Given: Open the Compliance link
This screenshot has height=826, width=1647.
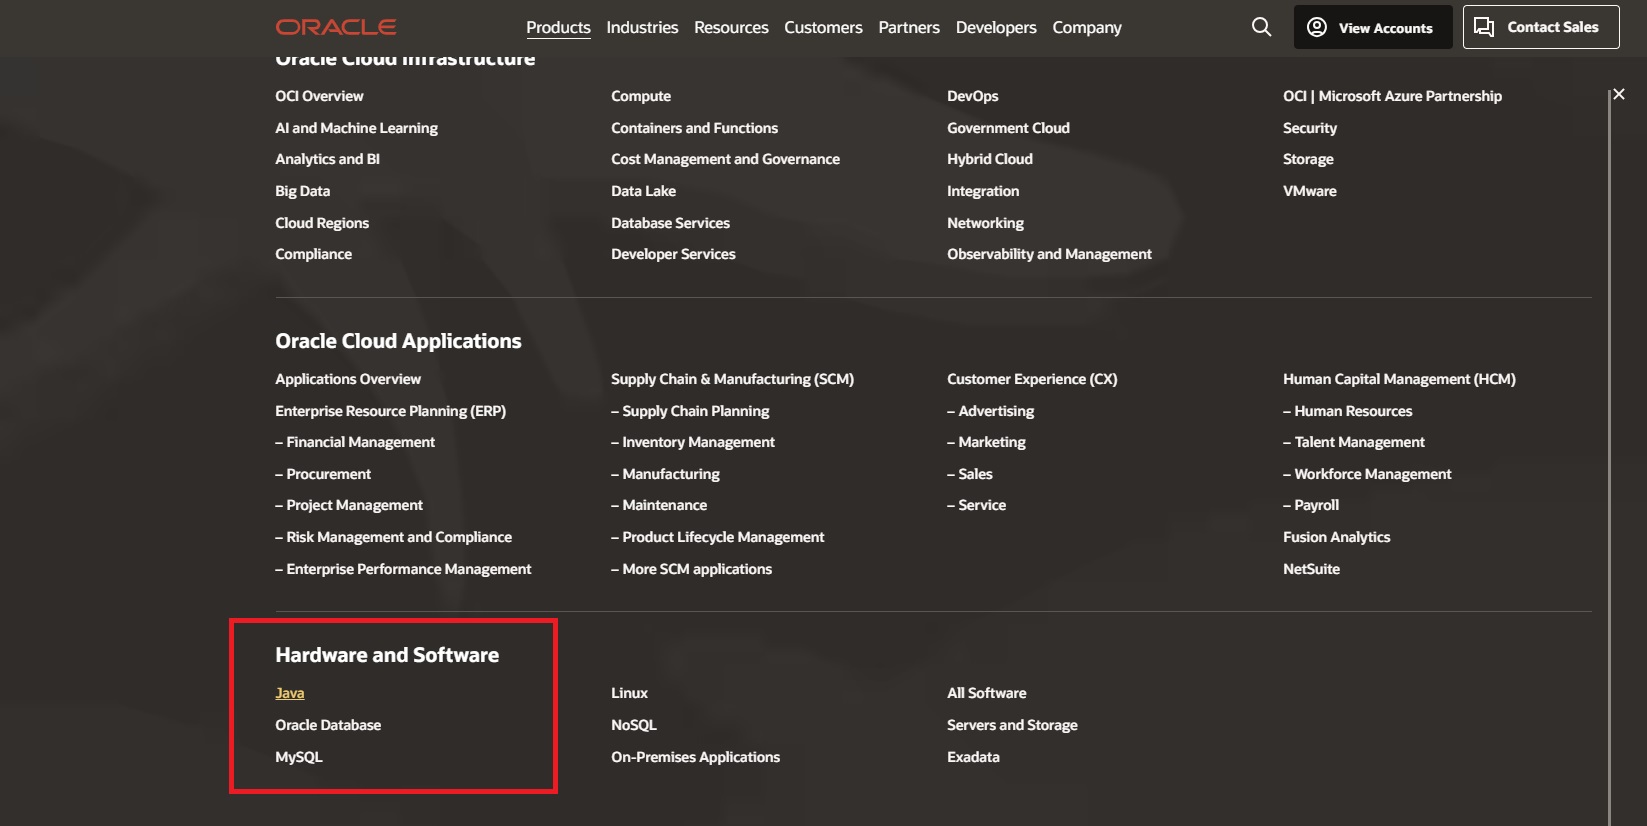Looking at the screenshot, I should 313,254.
